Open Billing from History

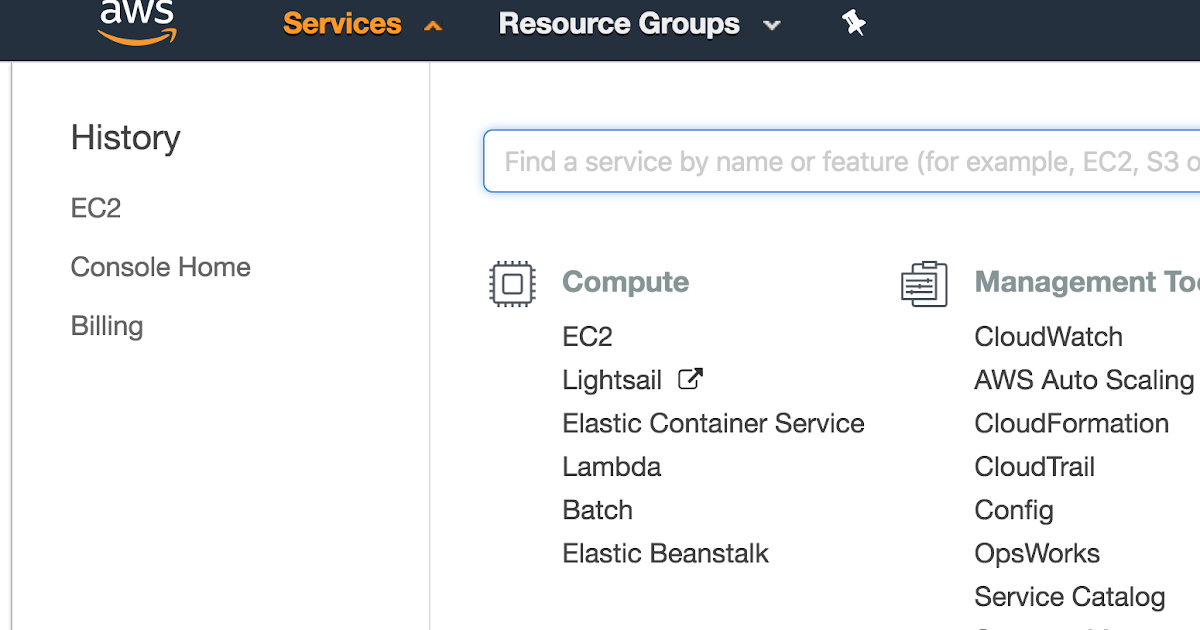(107, 326)
